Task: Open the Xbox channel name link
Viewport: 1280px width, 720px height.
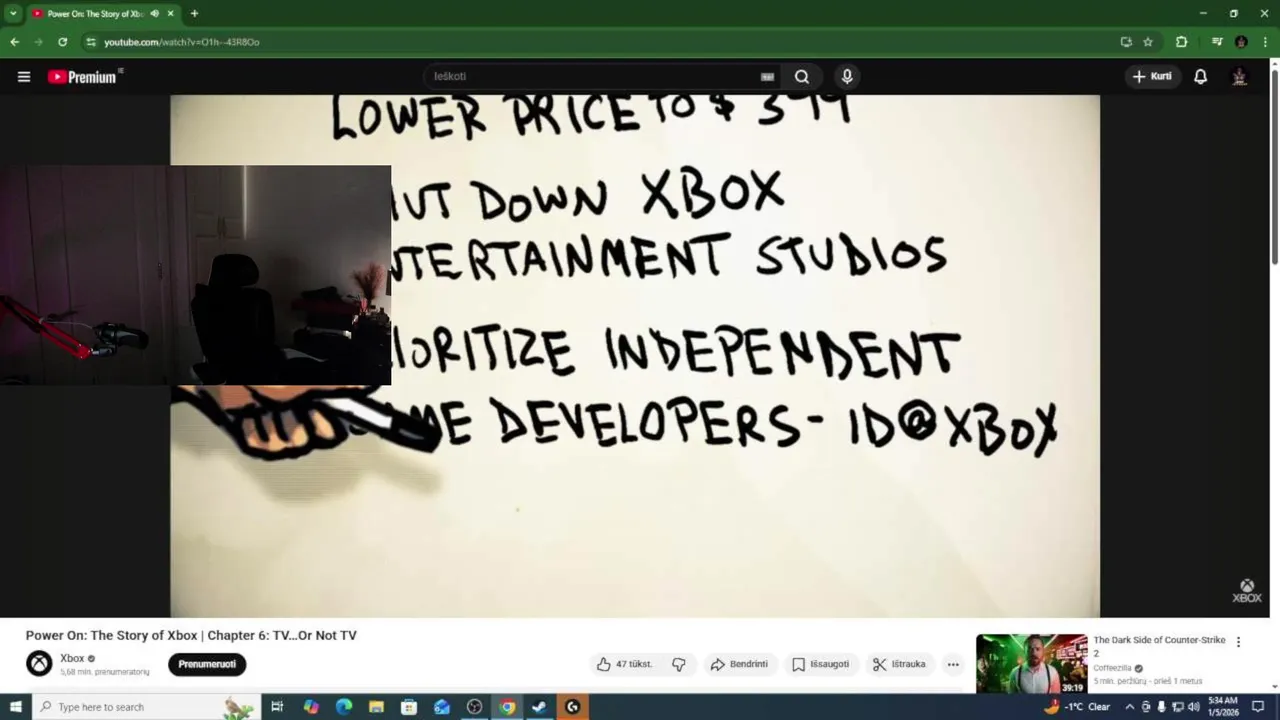Action: (x=72, y=658)
